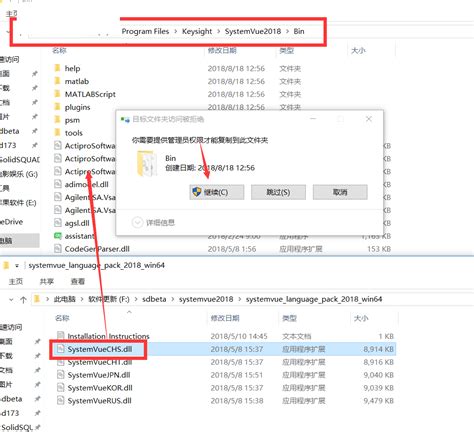Select the SystemVueCHT.dll file icon

[x=60, y=362]
